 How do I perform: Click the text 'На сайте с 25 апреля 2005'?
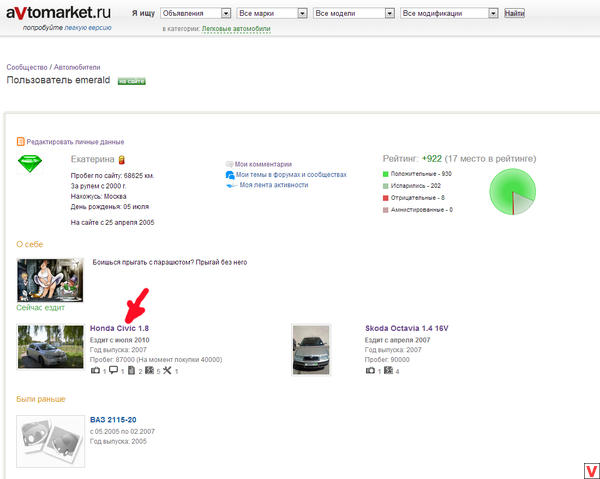coord(112,222)
